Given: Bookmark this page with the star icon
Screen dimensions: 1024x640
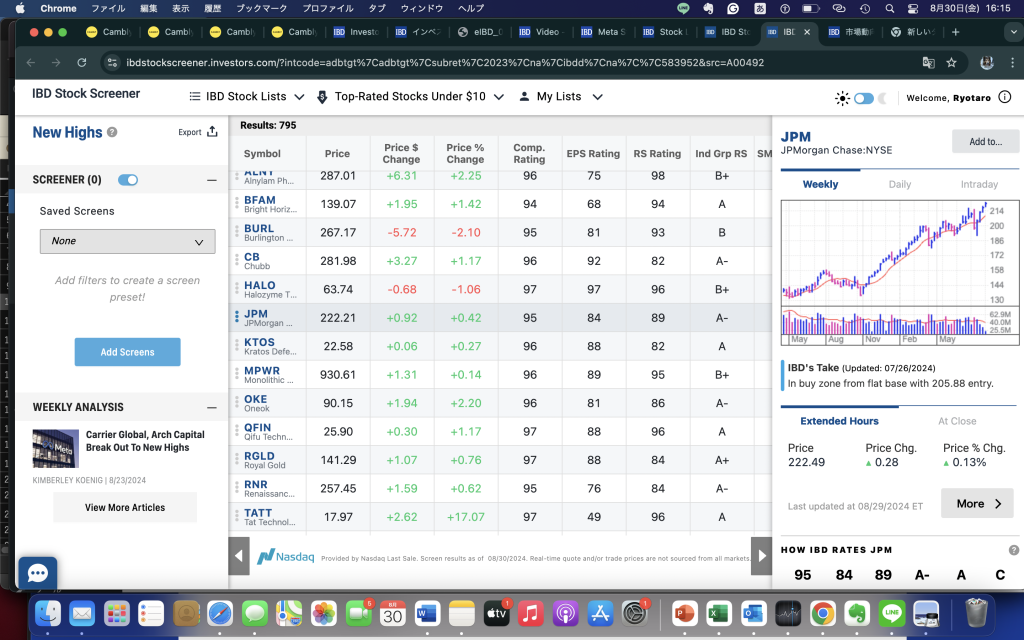Looking at the screenshot, I should point(951,62).
